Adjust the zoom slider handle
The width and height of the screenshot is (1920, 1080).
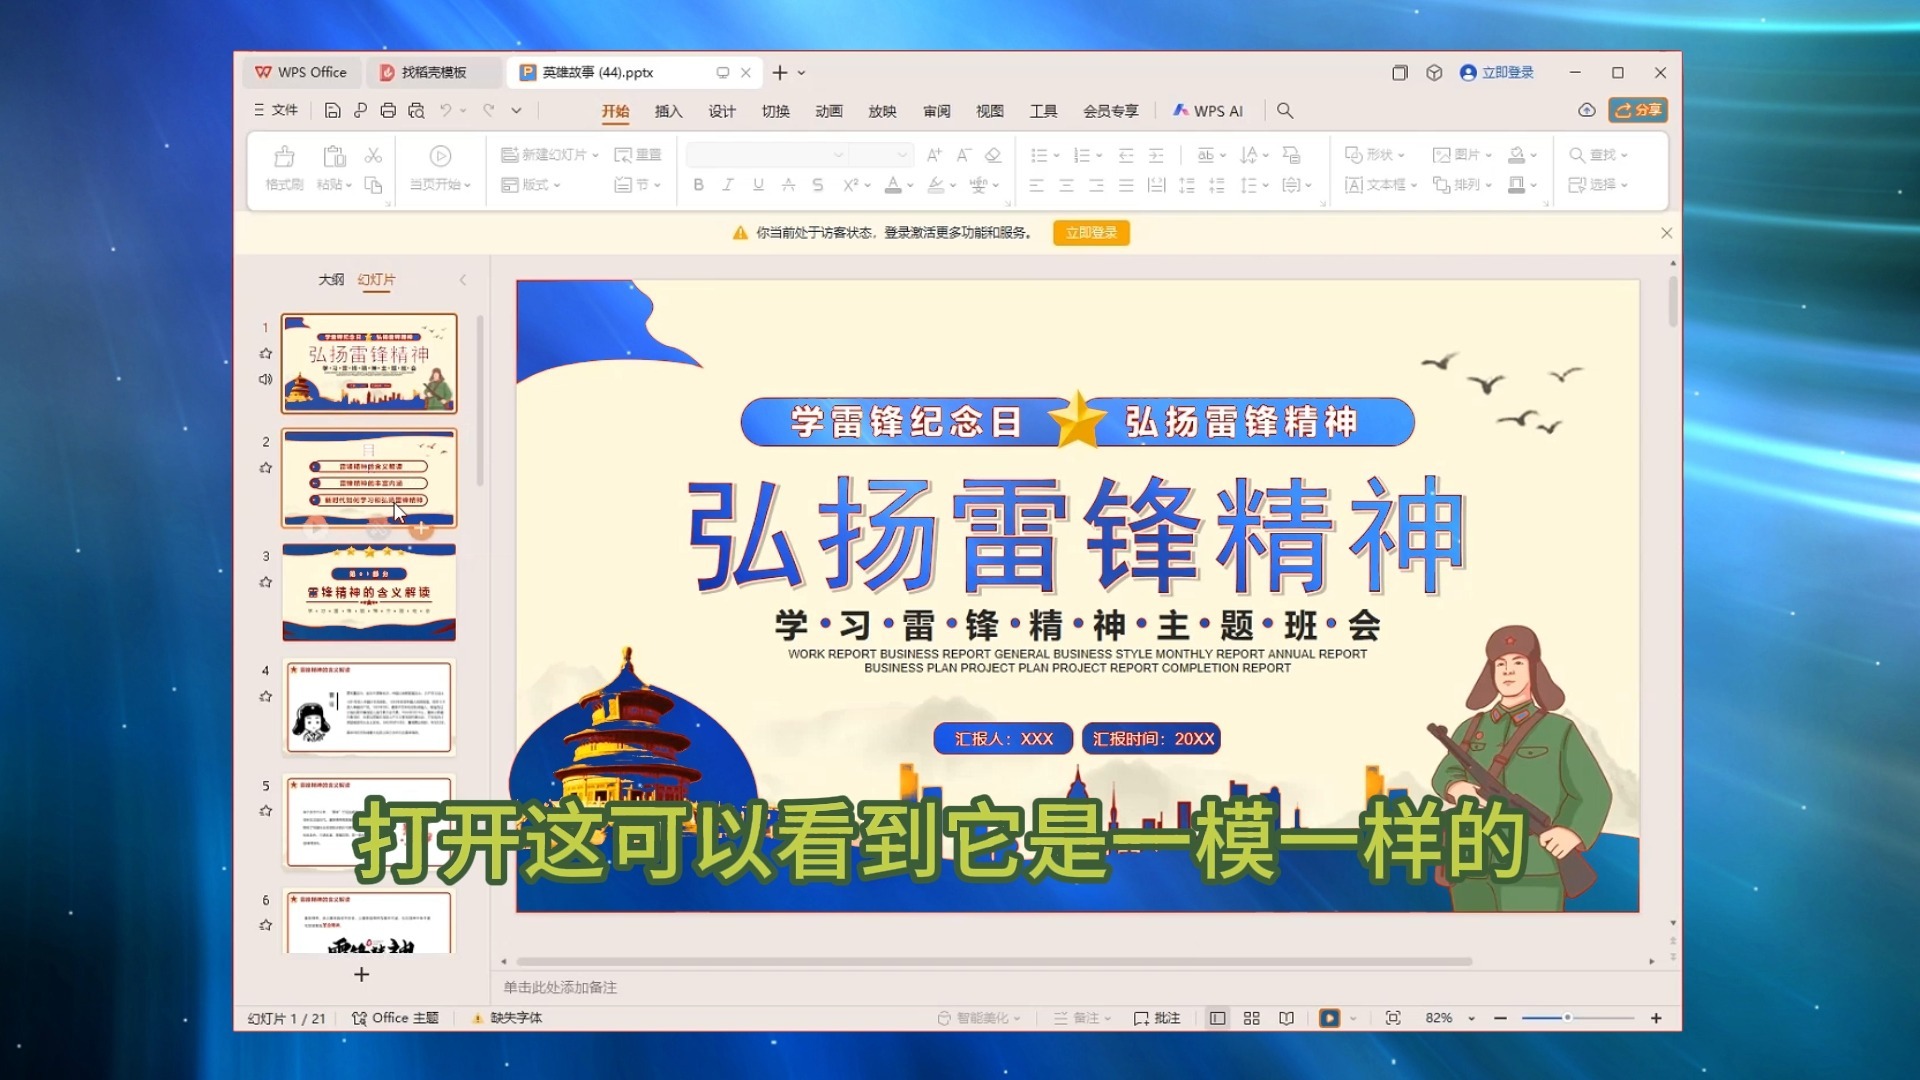(1567, 1018)
